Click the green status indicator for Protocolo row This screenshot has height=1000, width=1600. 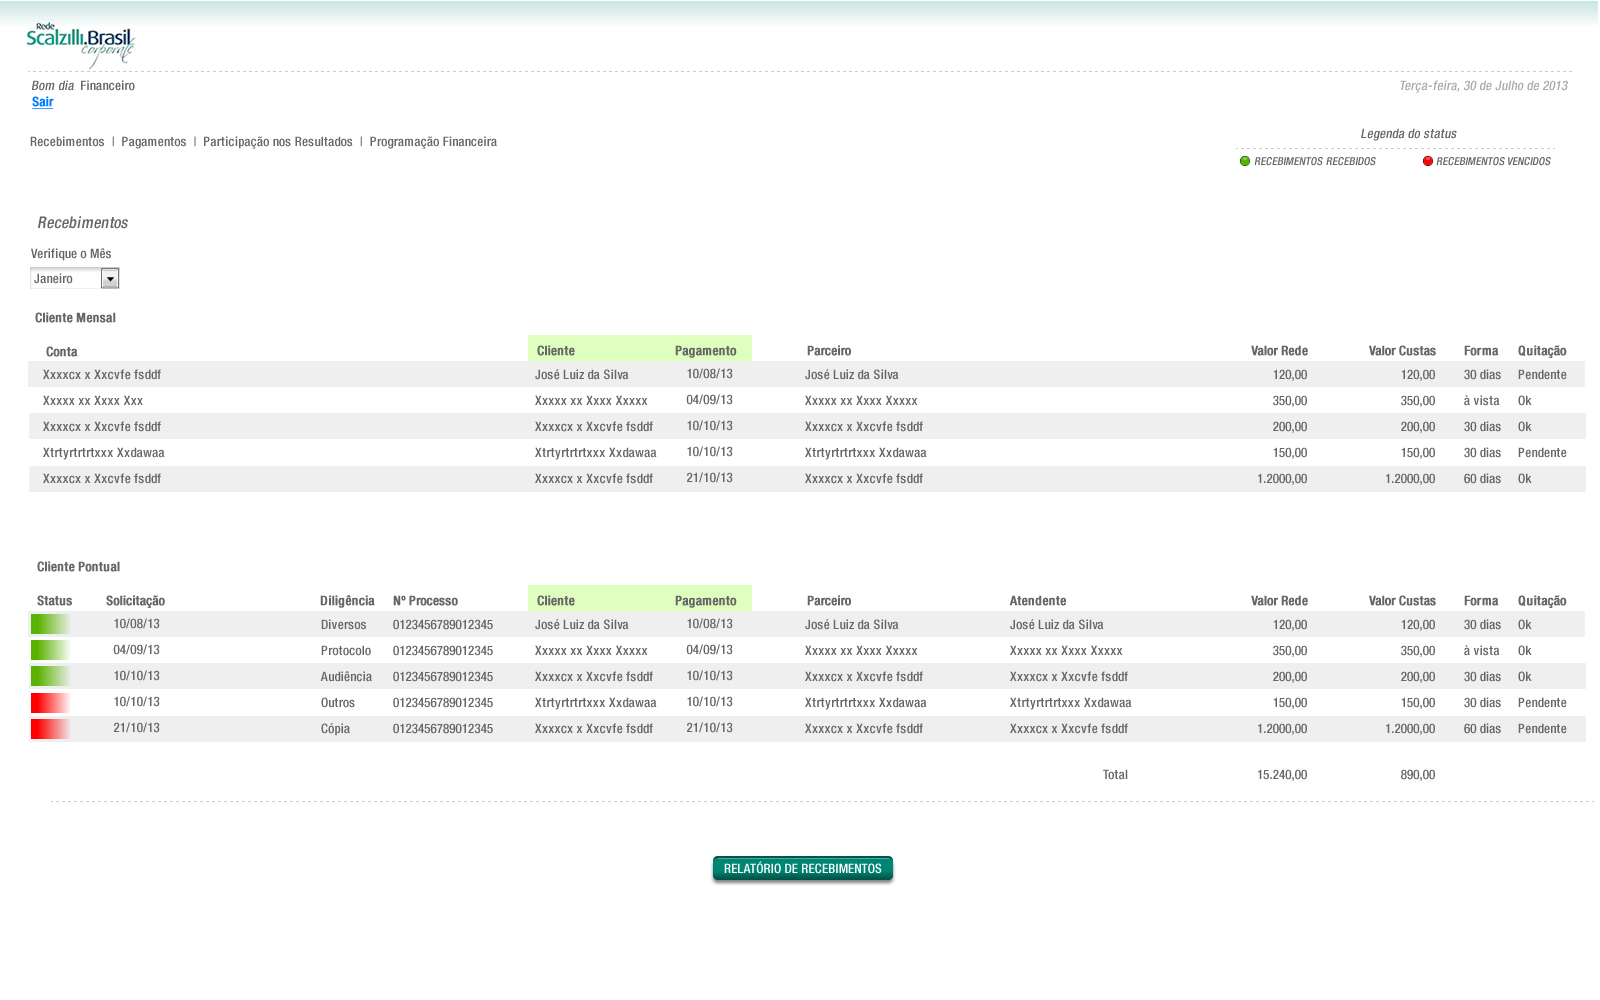[49, 650]
